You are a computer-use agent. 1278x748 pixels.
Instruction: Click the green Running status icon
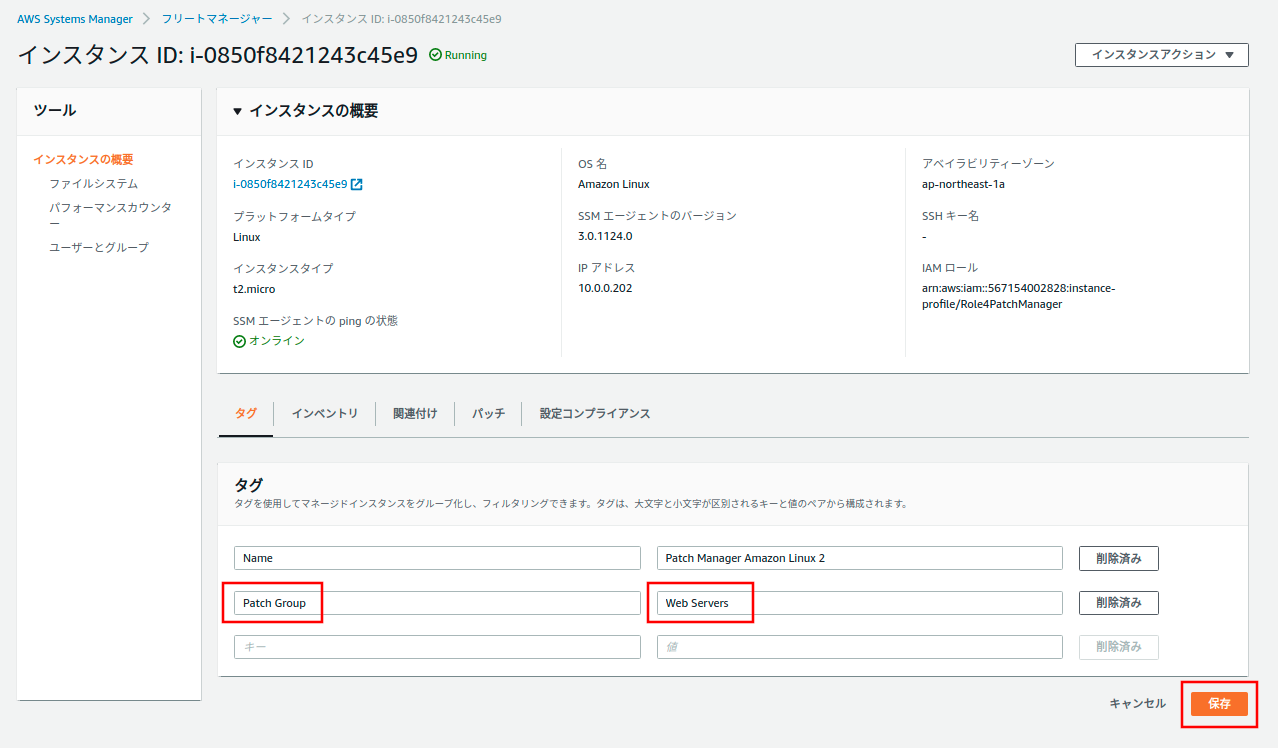point(435,55)
